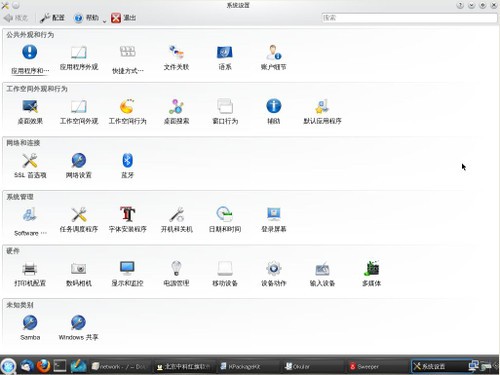
Task: Open Windows 共享 sharing settings
Action: coord(79,328)
